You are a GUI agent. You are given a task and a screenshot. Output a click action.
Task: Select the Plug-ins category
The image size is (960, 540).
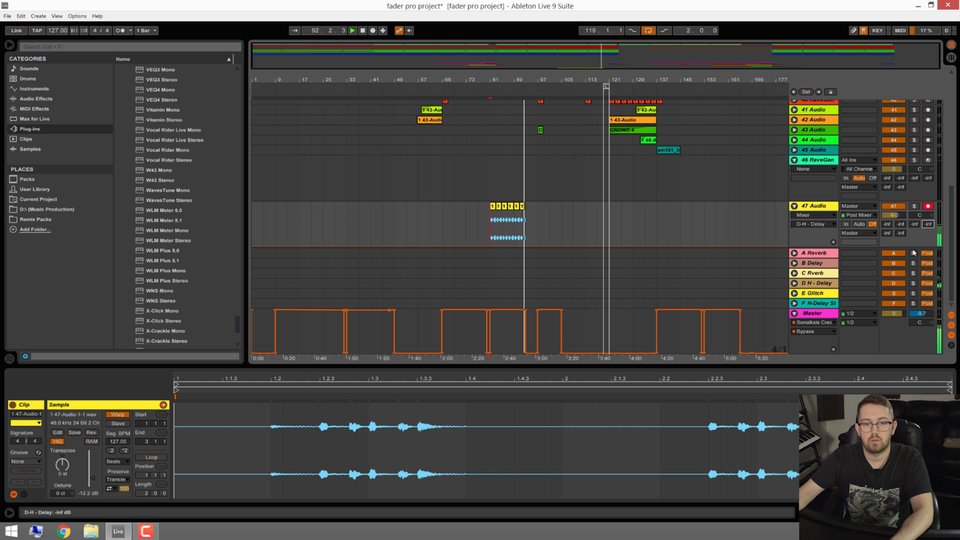coord(28,129)
